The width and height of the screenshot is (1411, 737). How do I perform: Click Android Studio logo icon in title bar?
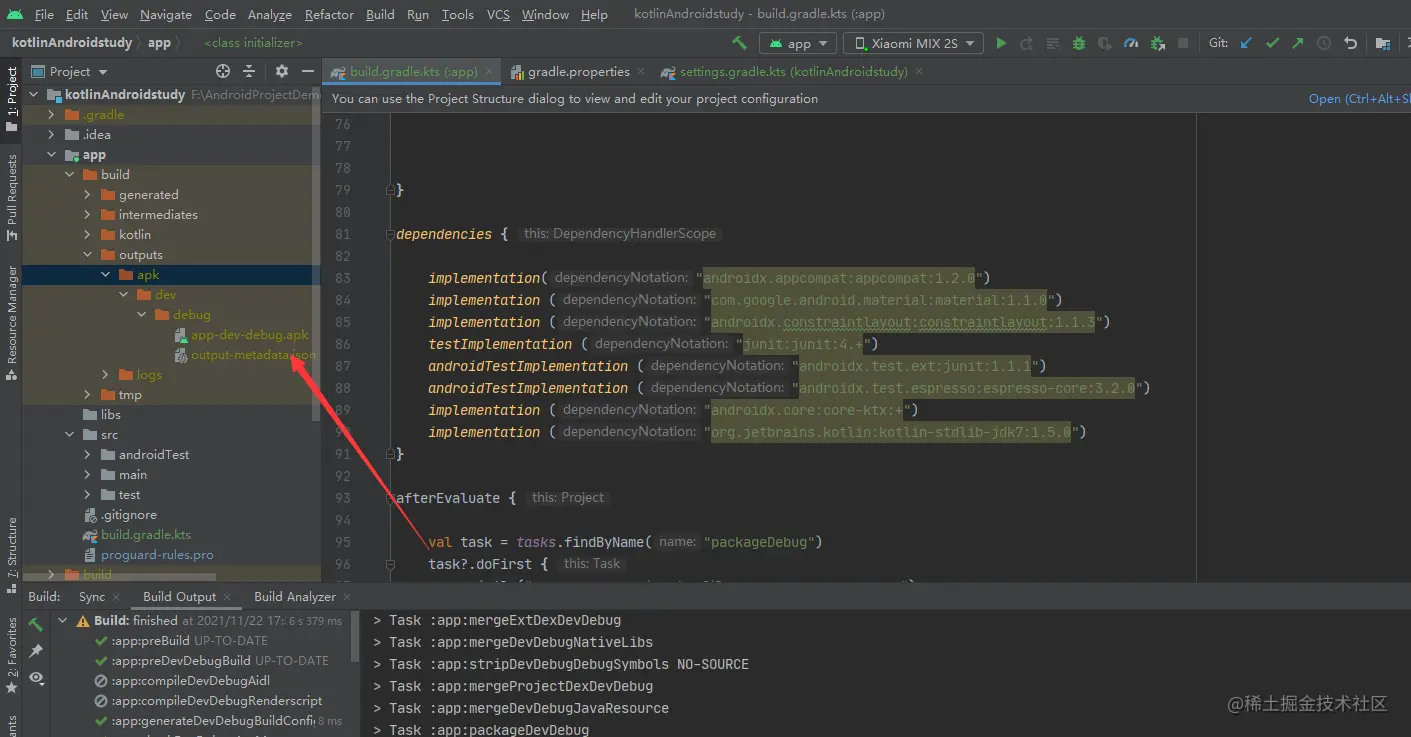(14, 14)
